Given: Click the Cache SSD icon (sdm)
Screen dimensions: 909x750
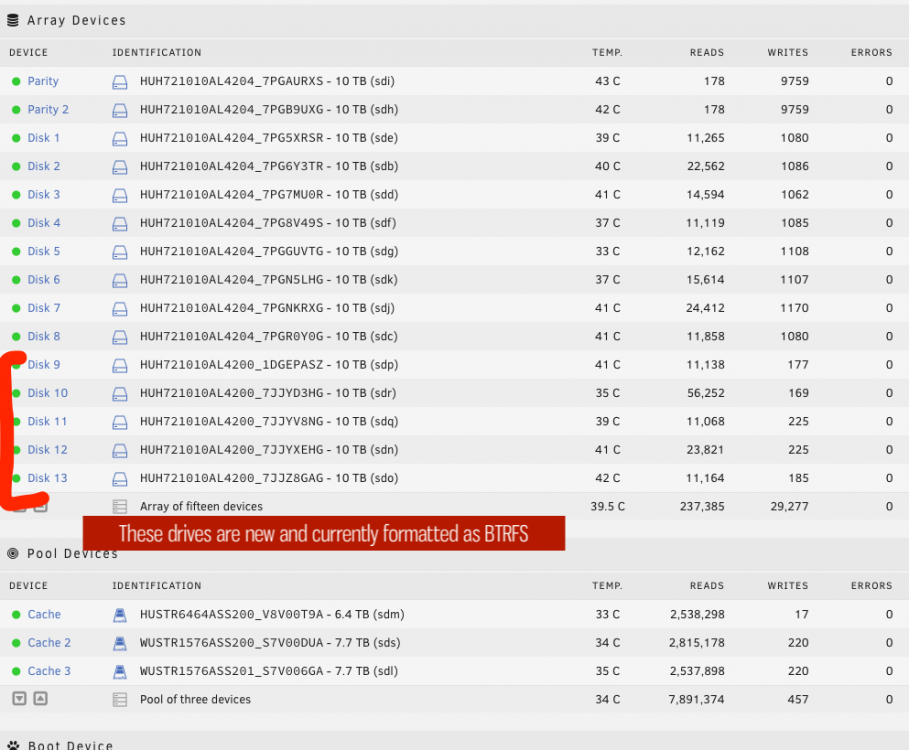Looking at the screenshot, I should click(x=119, y=615).
